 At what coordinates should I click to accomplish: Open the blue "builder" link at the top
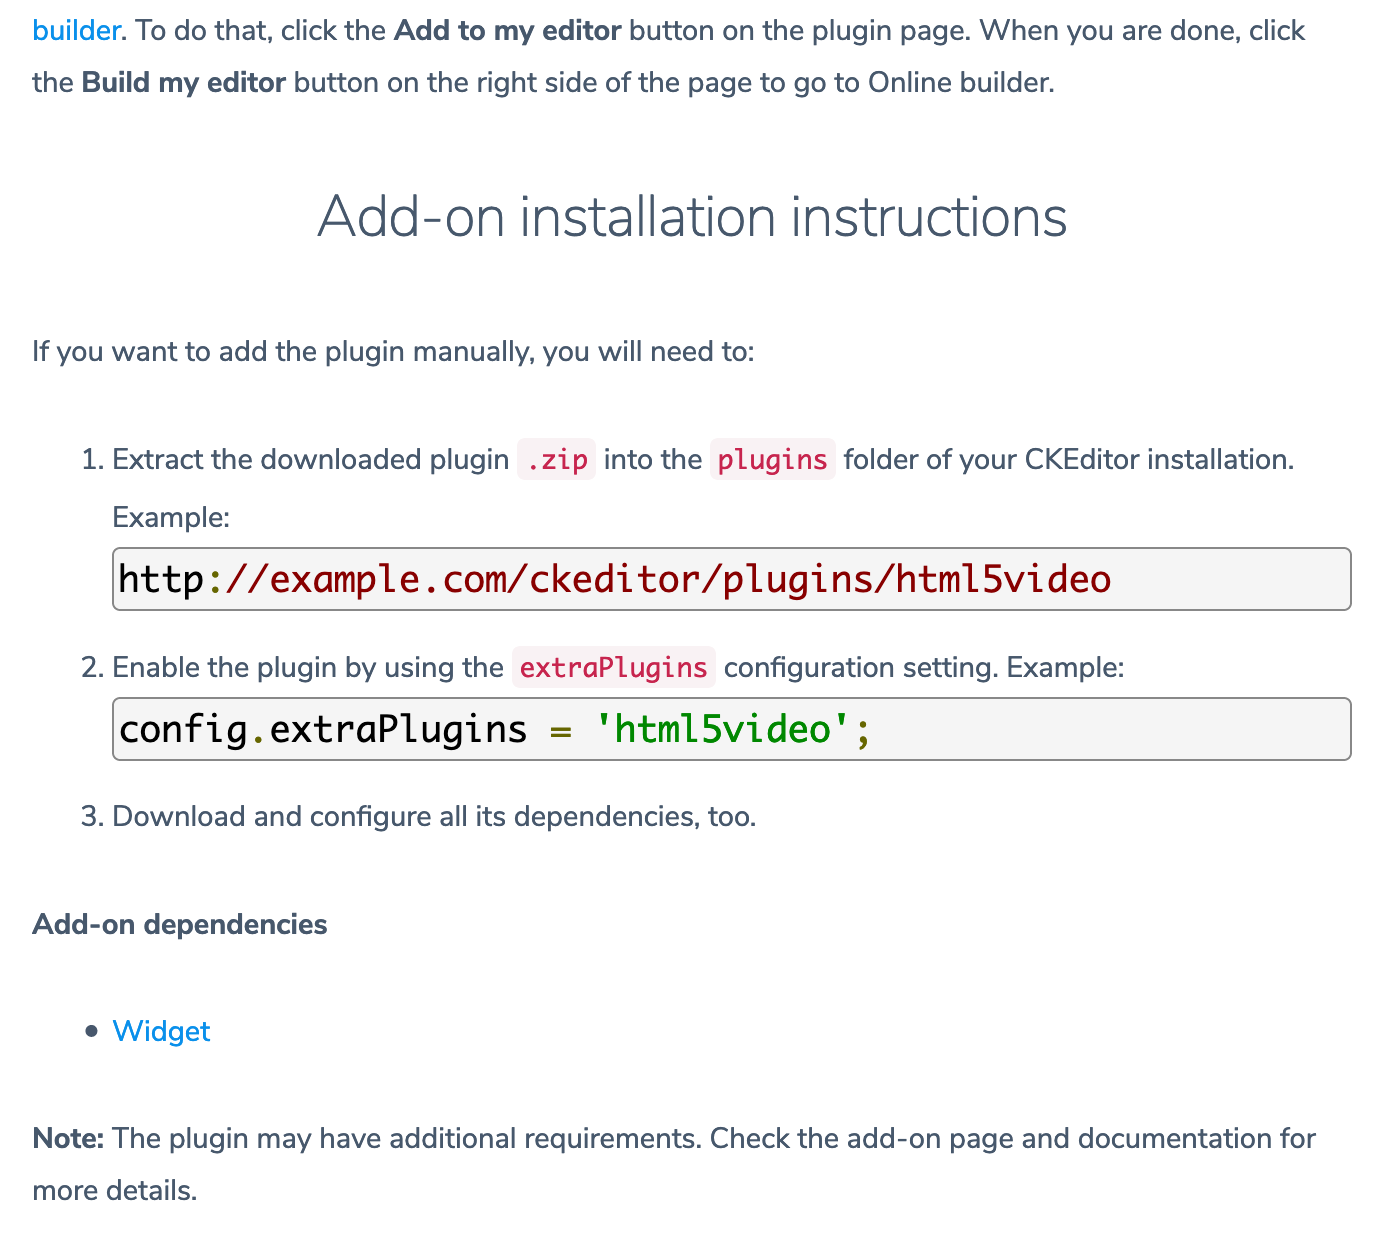tap(76, 30)
